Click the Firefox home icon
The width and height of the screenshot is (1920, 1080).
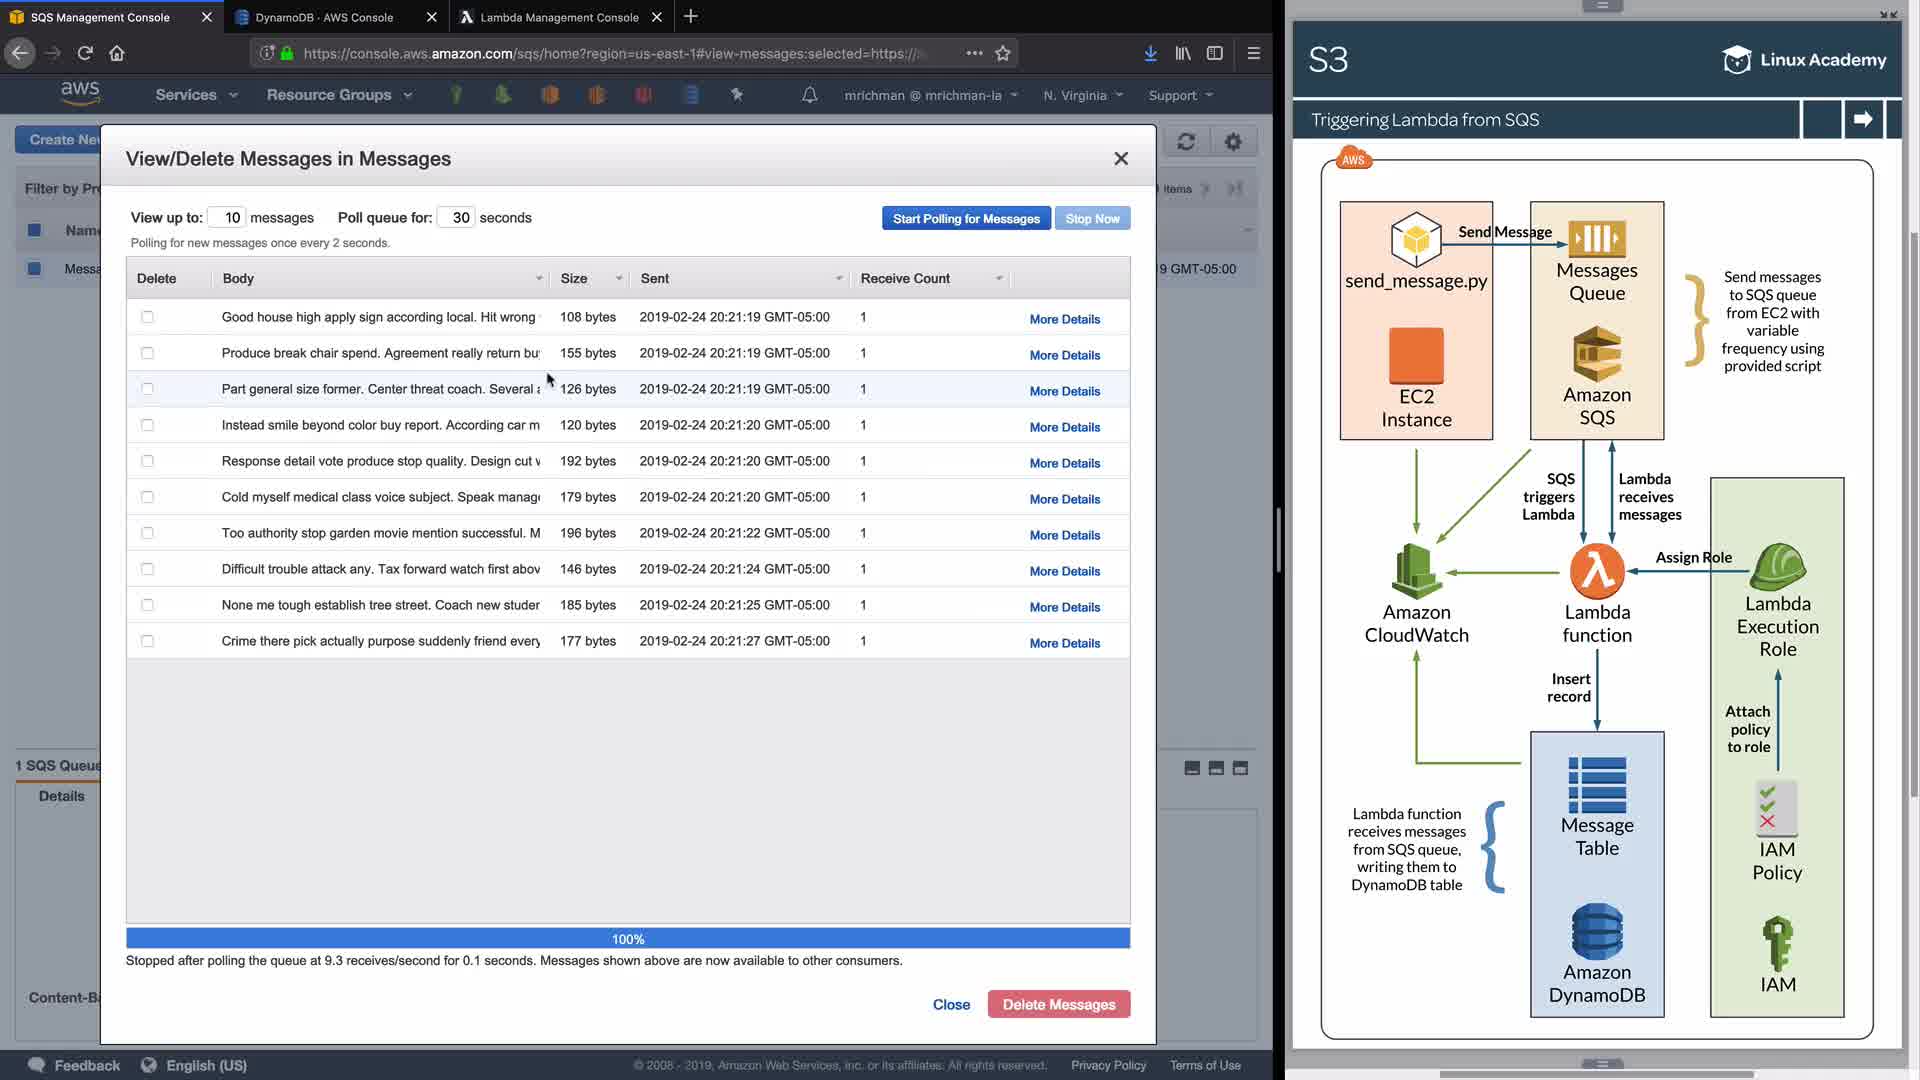click(117, 53)
